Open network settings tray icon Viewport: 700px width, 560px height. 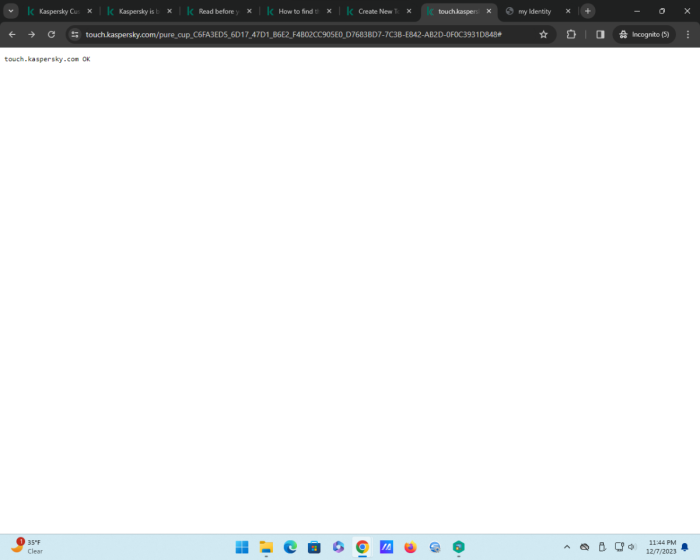tap(619, 547)
